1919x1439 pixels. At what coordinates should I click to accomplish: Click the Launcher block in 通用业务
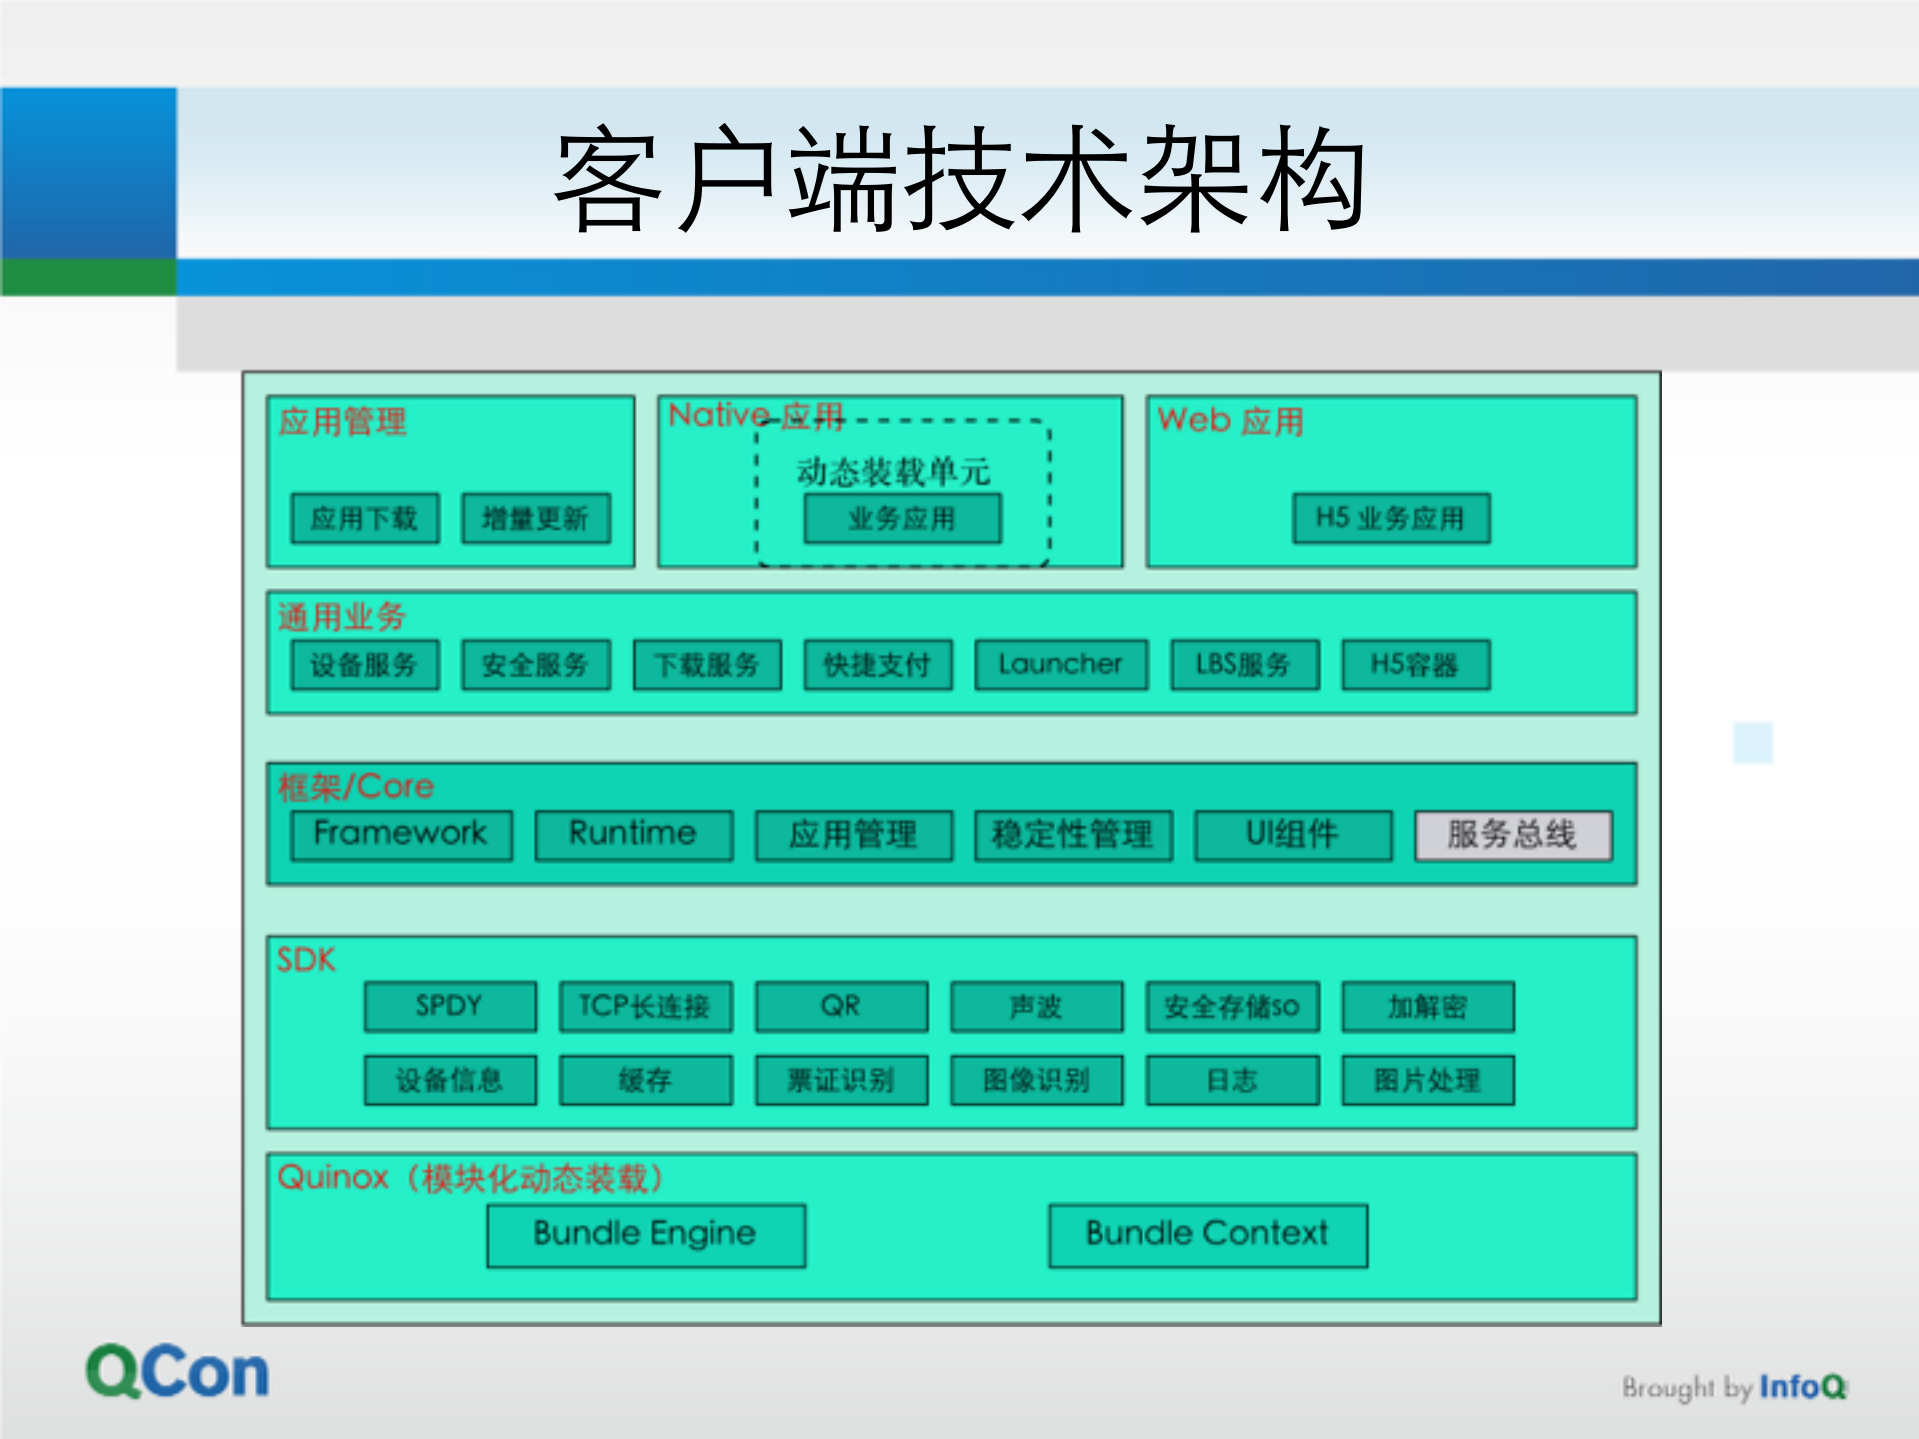point(1059,664)
